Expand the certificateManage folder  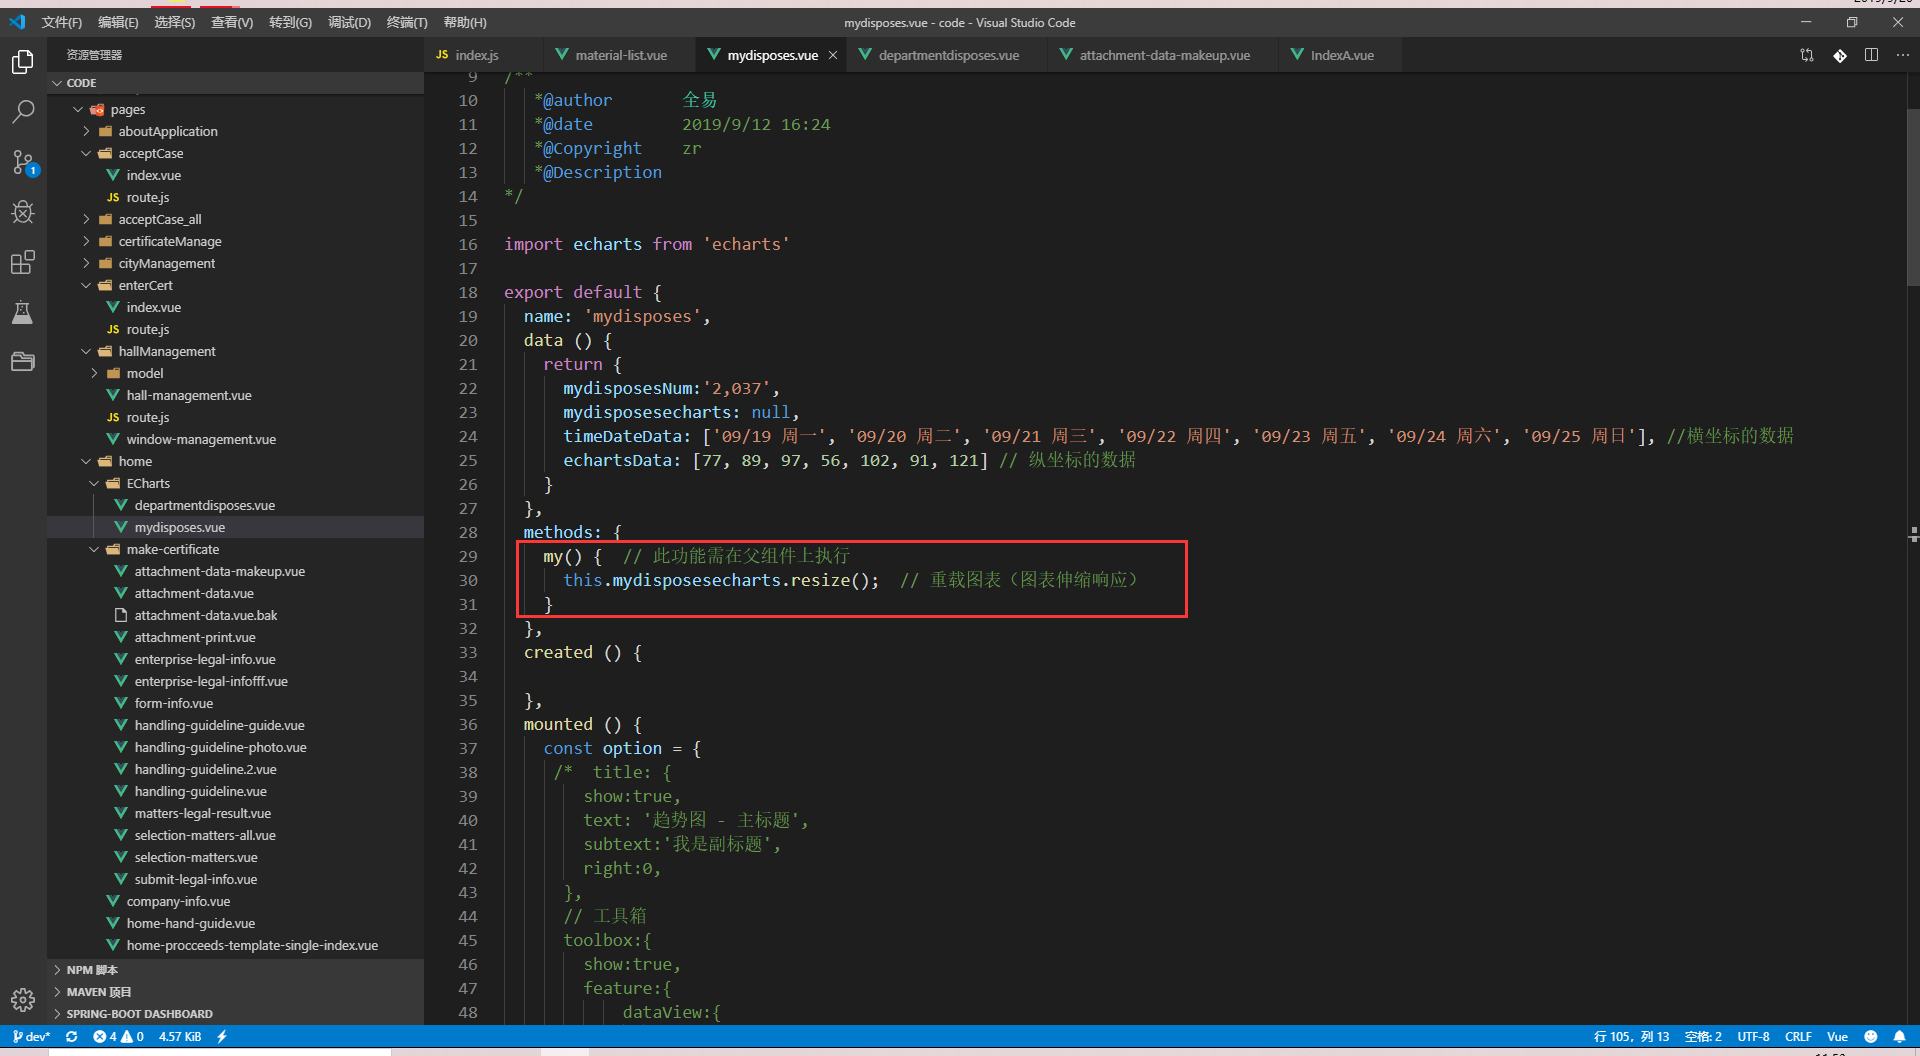(236, 241)
